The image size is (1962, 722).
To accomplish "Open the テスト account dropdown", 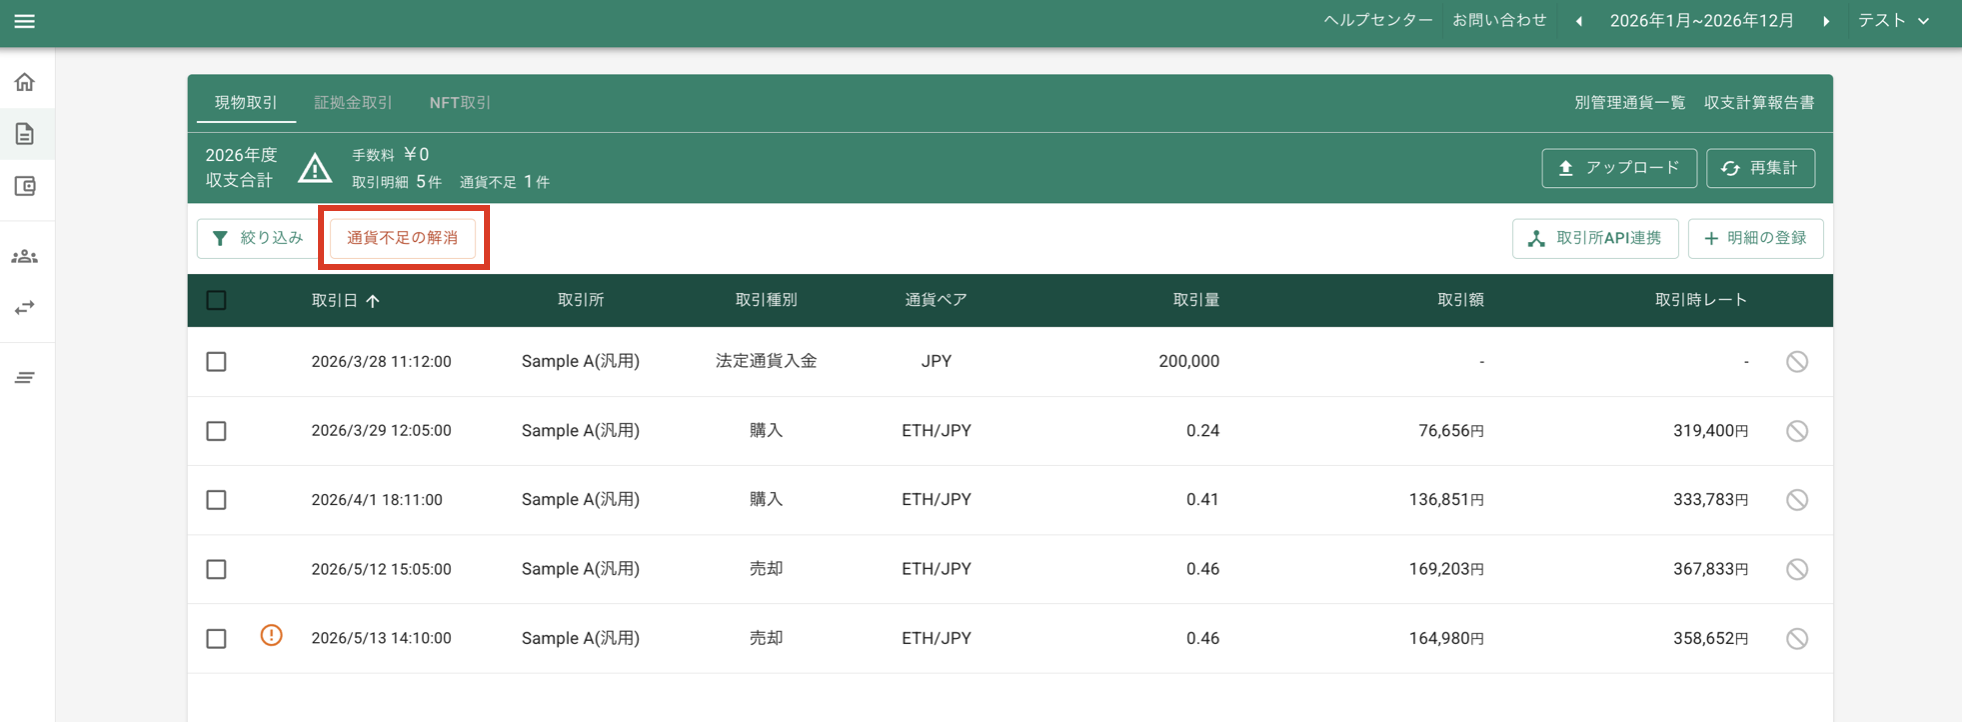I will tap(1893, 21).
